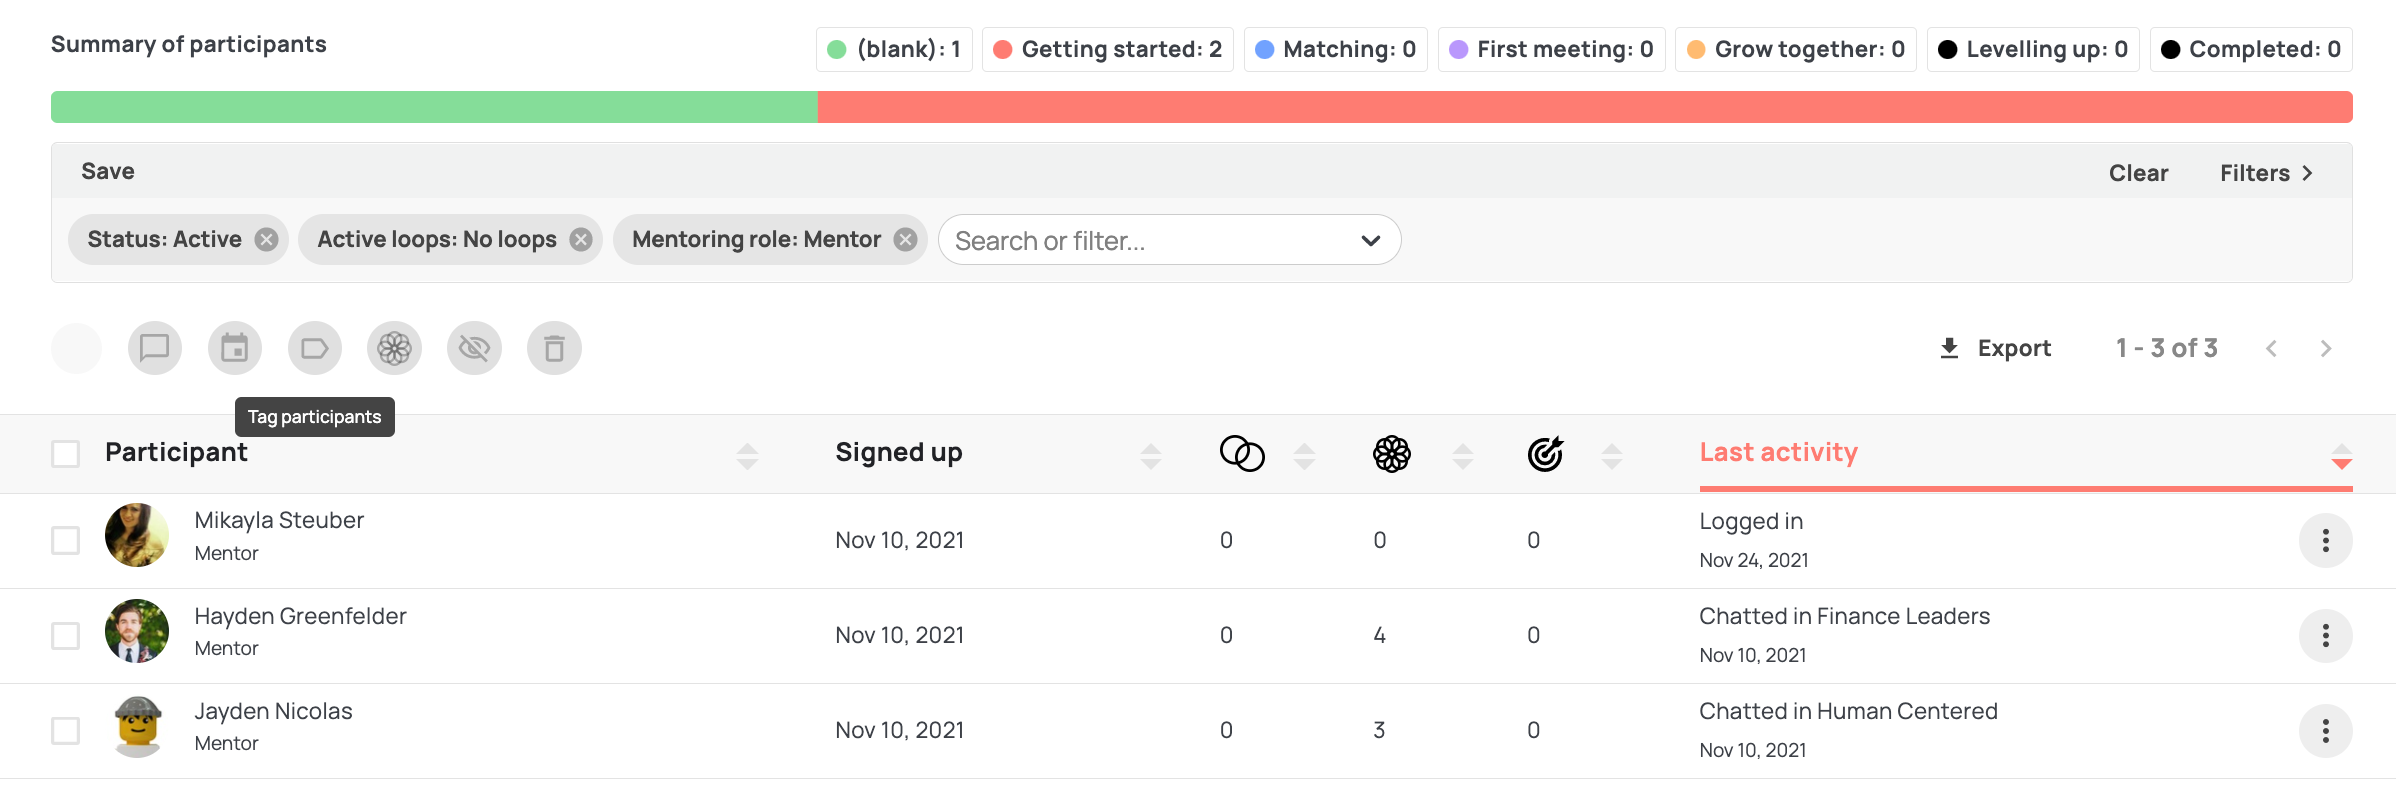The height and width of the screenshot is (790, 2396).
Task: Sort by the target goals column icon
Action: coord(1545,454)
